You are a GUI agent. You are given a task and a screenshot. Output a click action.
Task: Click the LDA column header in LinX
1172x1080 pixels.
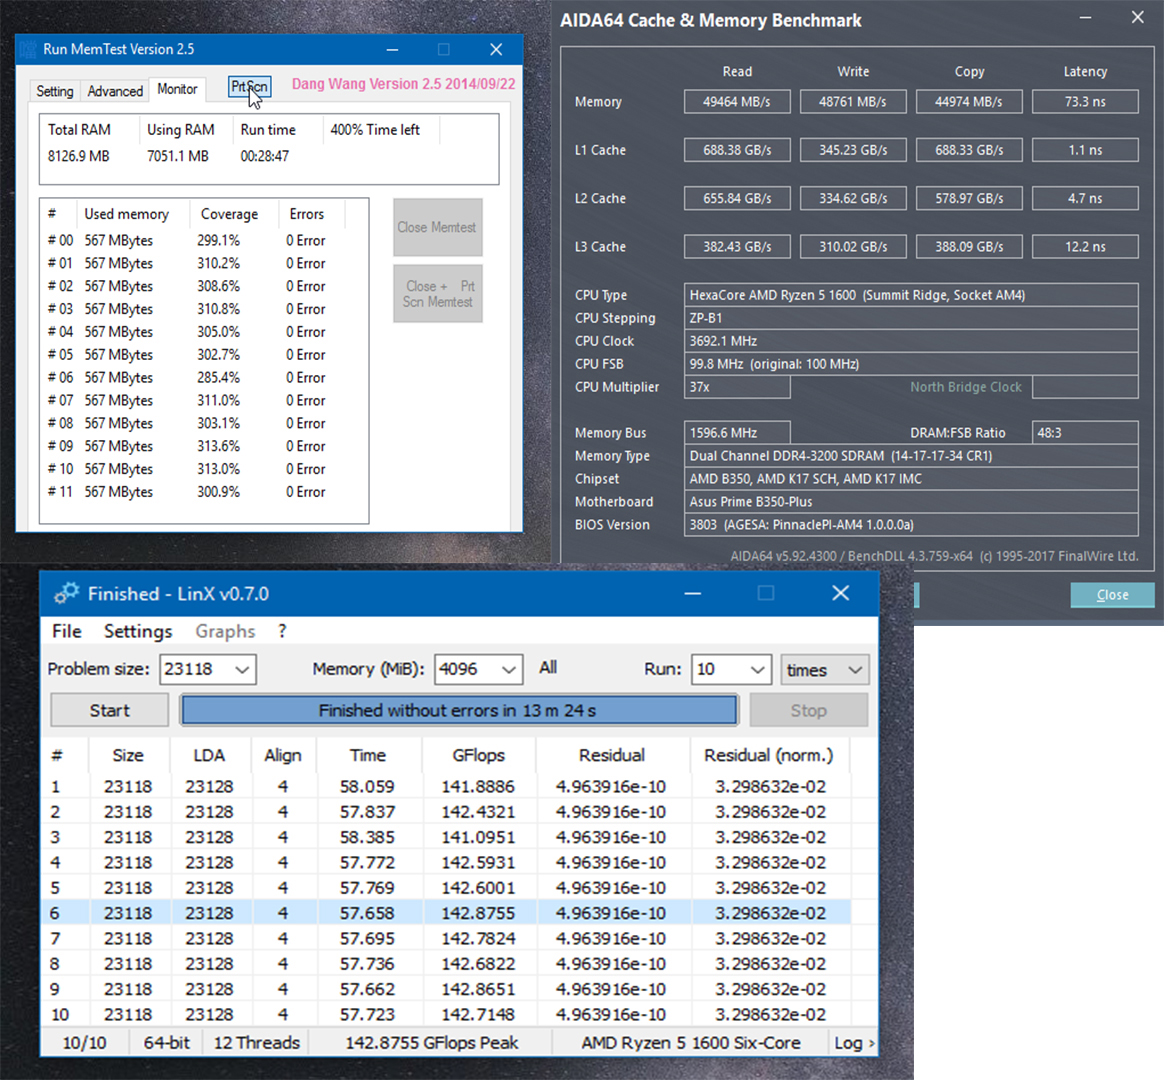[209, 756]
